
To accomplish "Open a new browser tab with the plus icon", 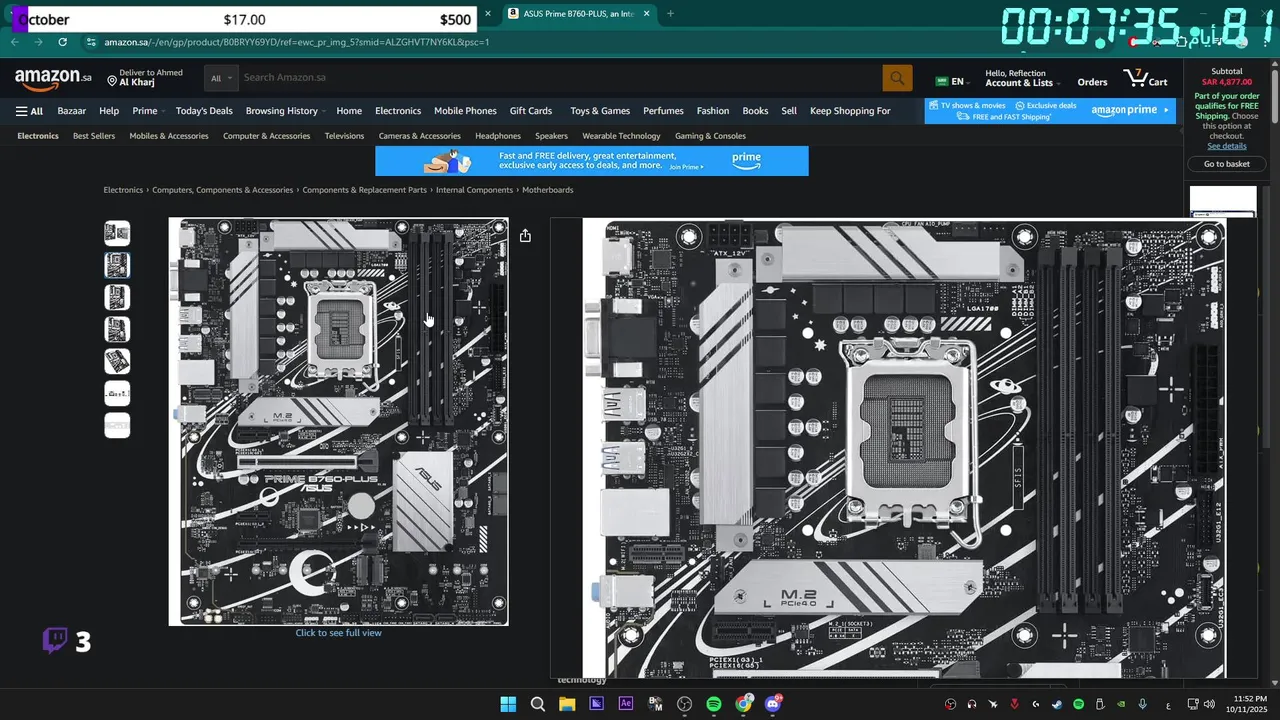I will coord(670,13).
